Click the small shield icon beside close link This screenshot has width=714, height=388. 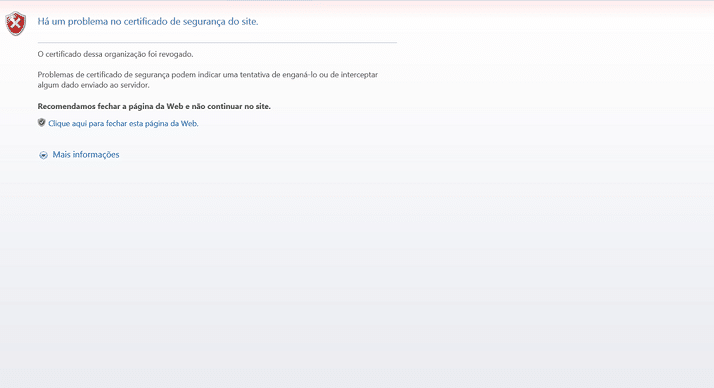click(x=41, y=123)
